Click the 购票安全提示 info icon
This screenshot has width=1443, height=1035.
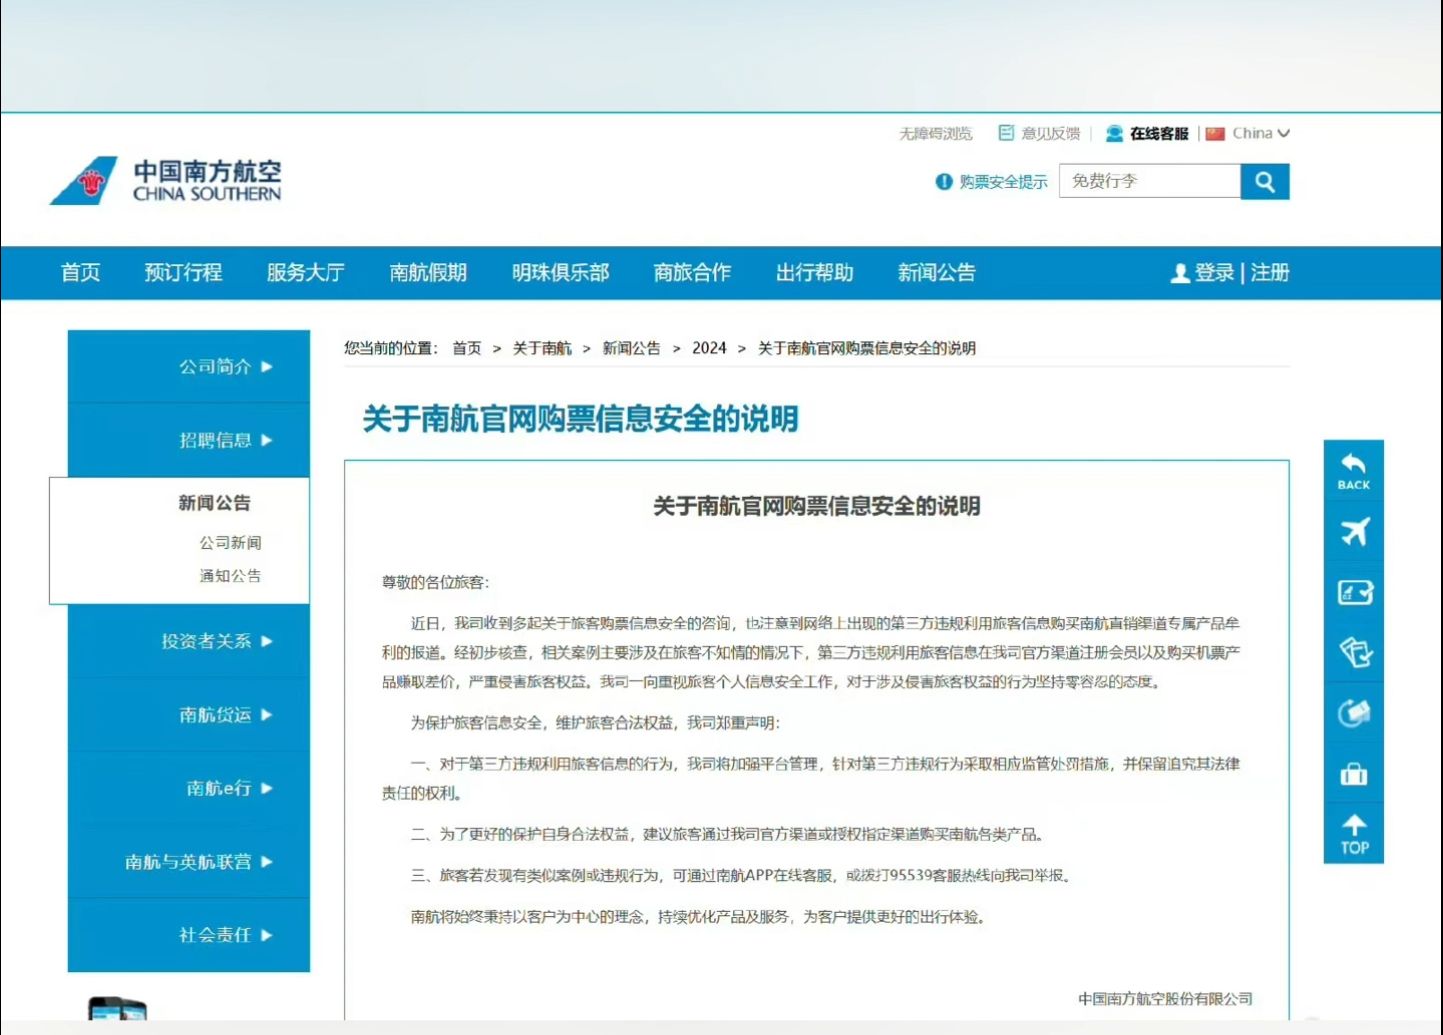tap(943, 181)
